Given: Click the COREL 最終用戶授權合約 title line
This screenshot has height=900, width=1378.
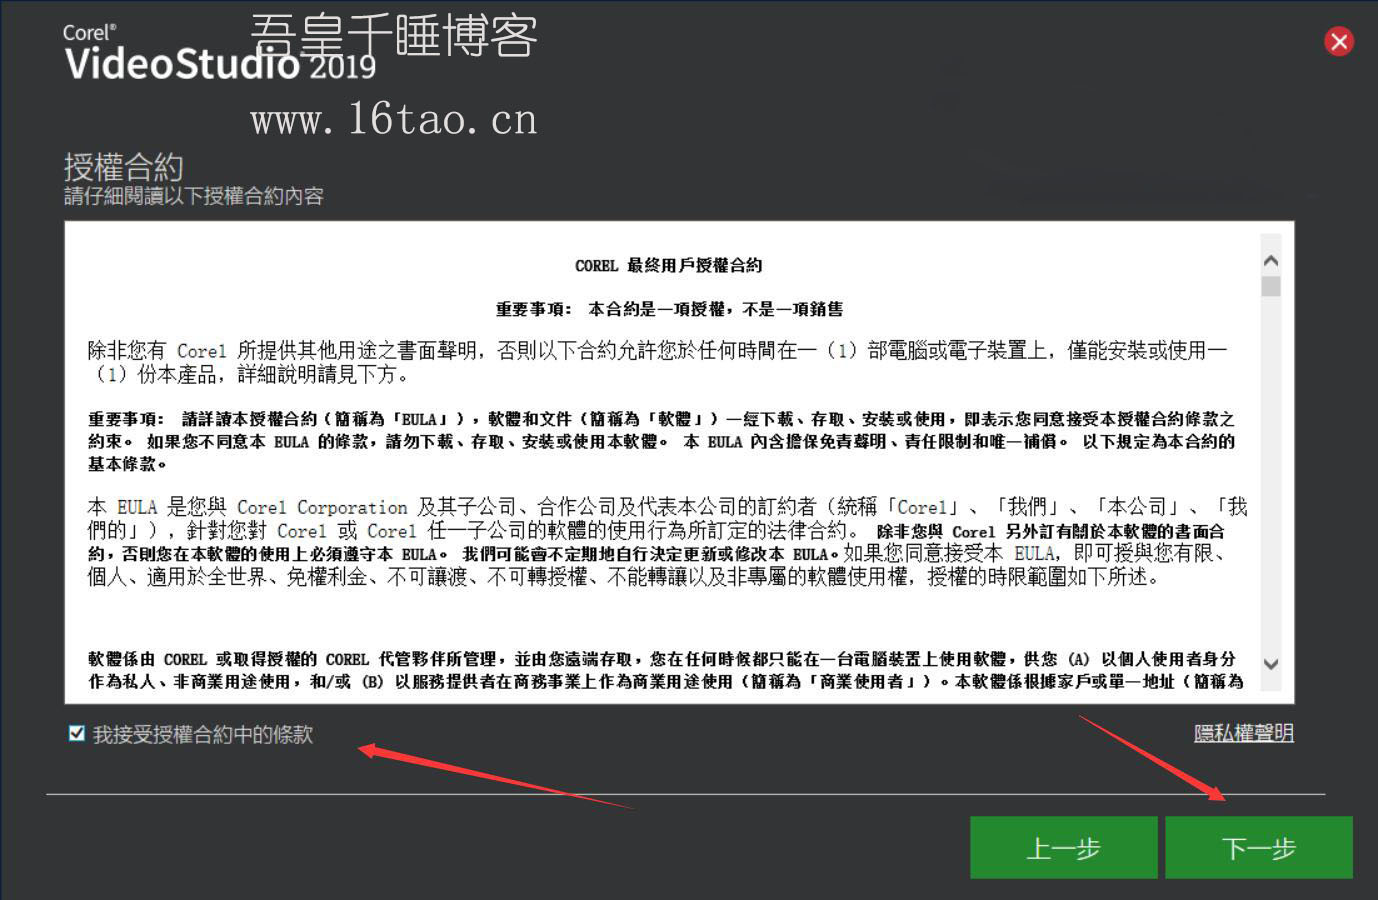Looking at the screenshot, I should coord(668,265).
